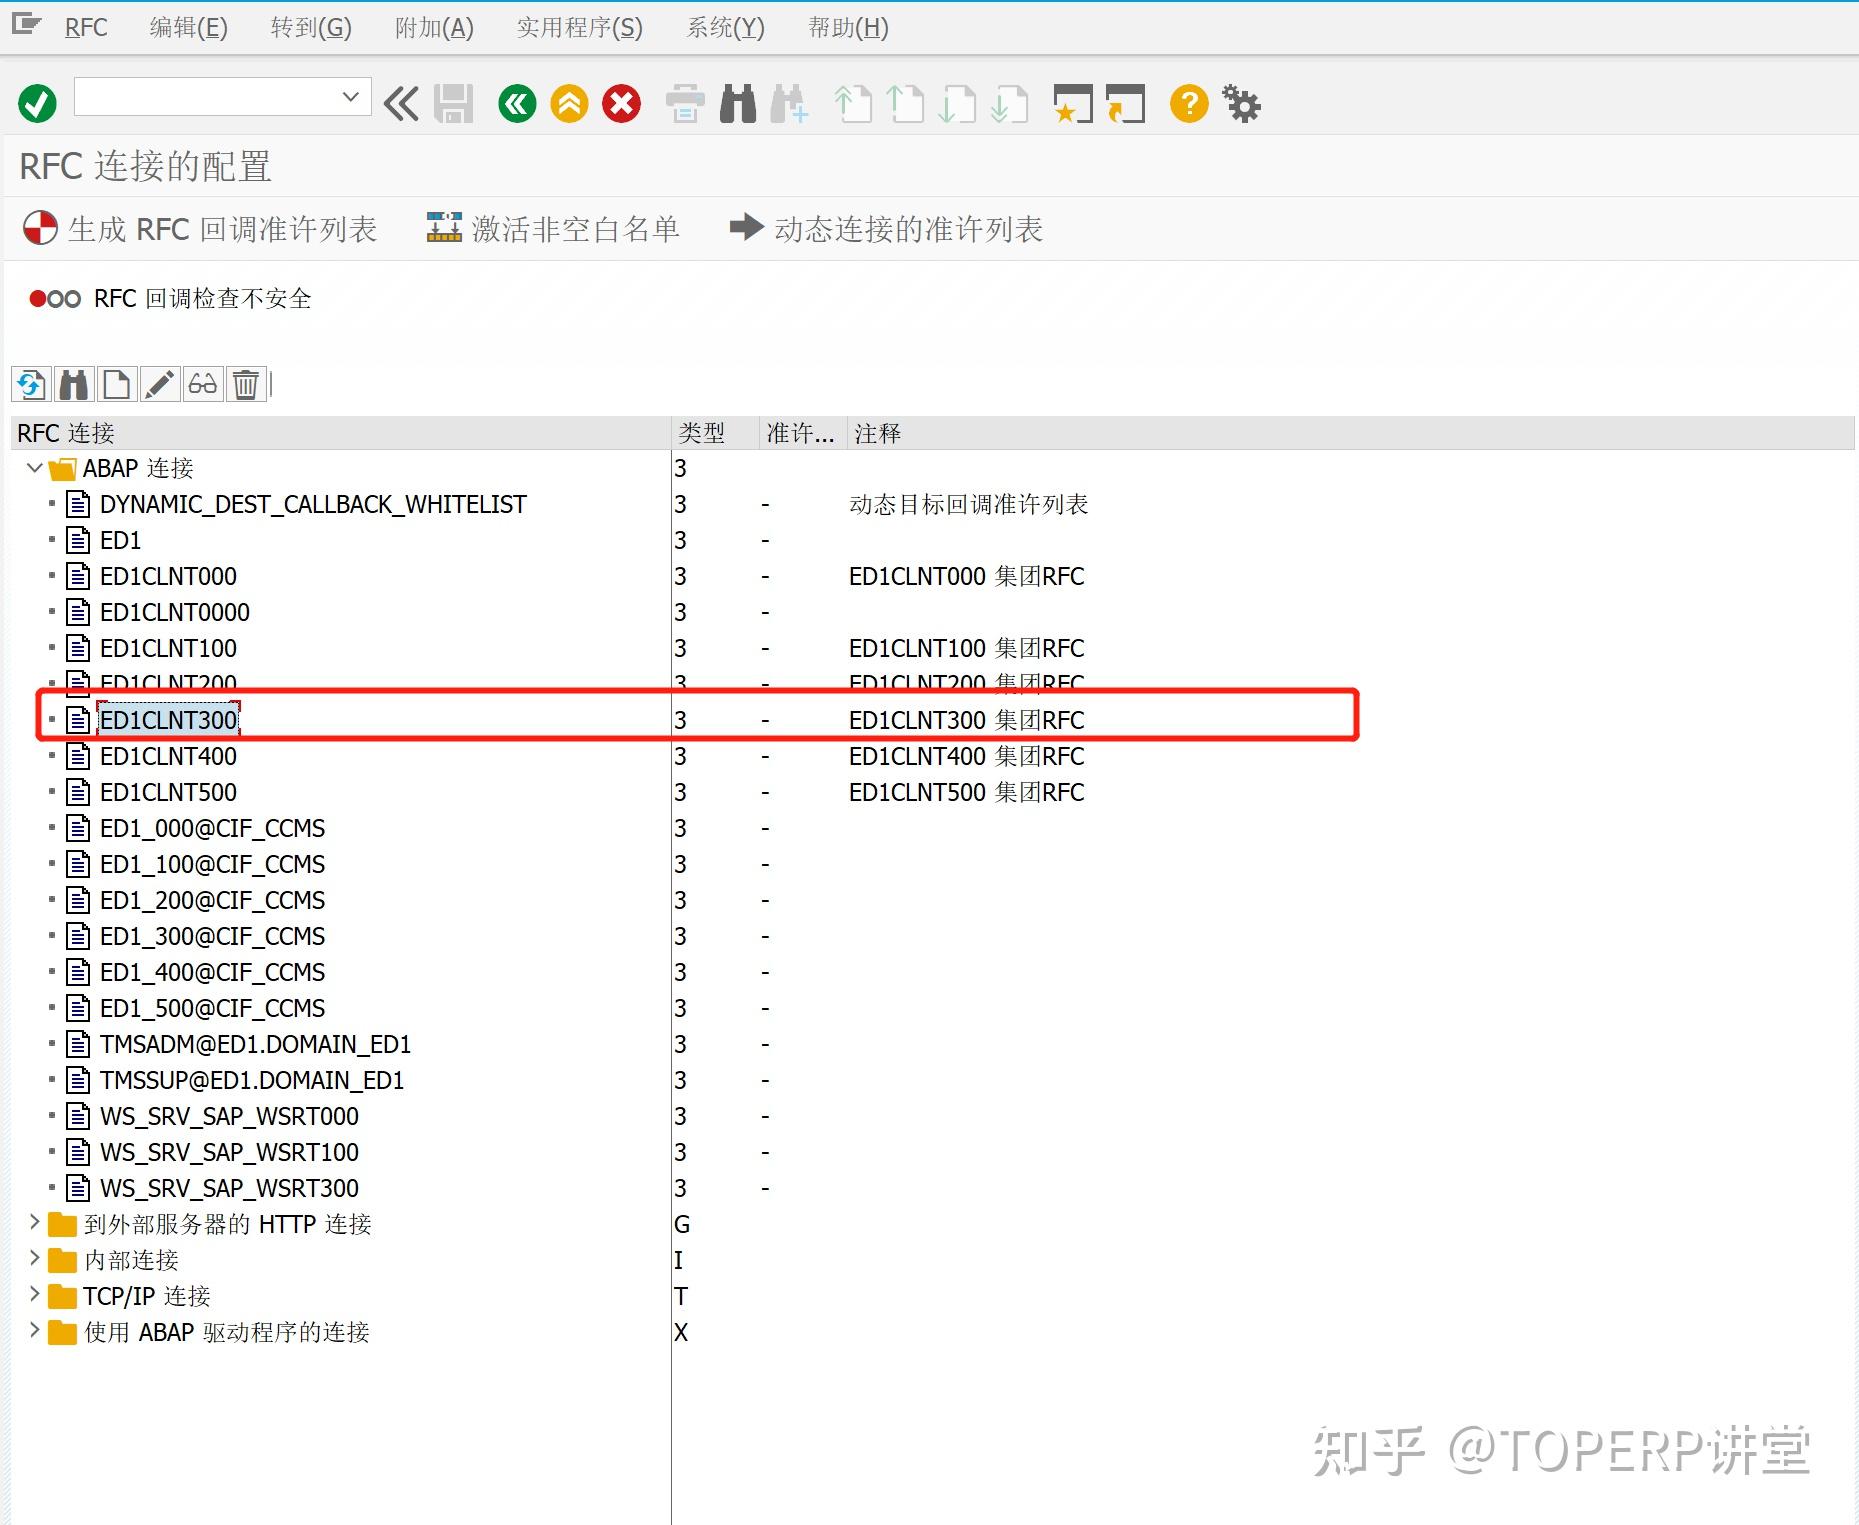Image resolution: width=1859 pixels, height=1525 pixels.
Task: Cancel with the red X icon
Action: (x=621, y=103)
